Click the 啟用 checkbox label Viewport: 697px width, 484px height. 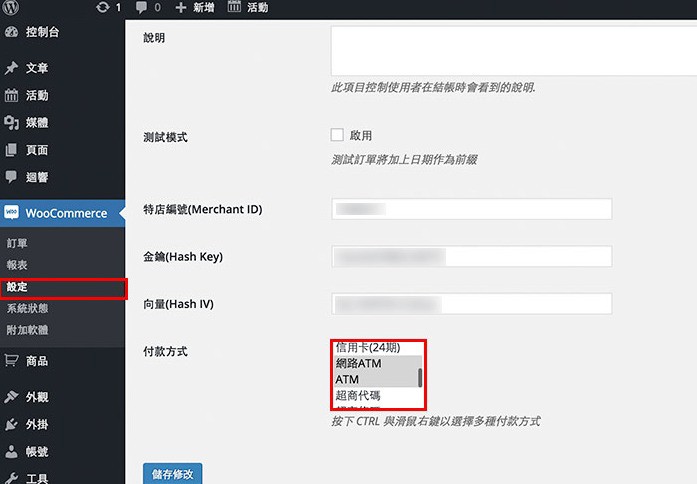pyautogui.click(x=361, y=136)
